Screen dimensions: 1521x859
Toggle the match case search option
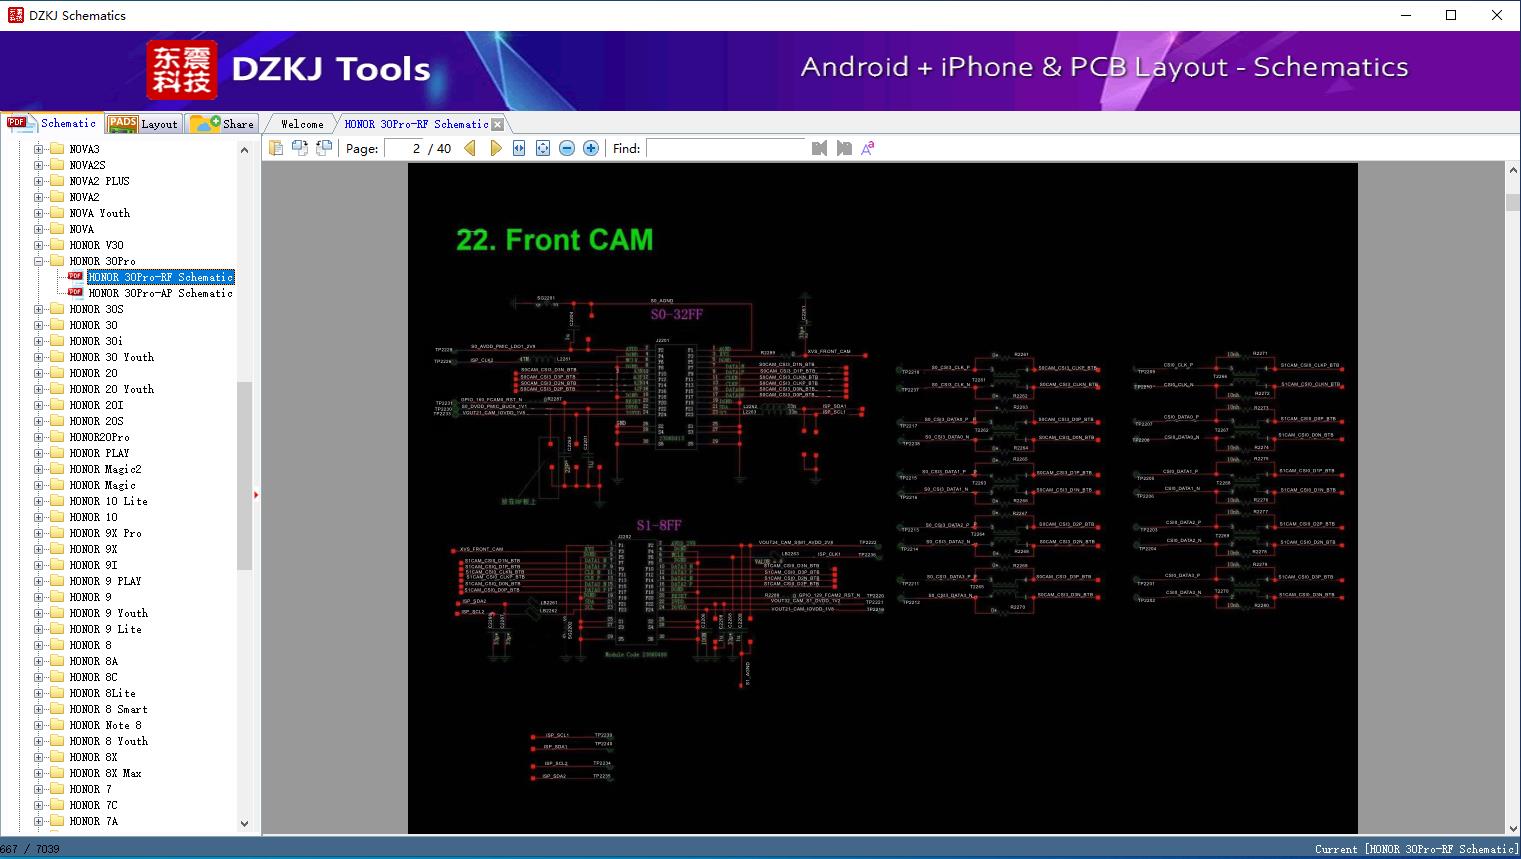pyautogui.click(x=868, y=148)
